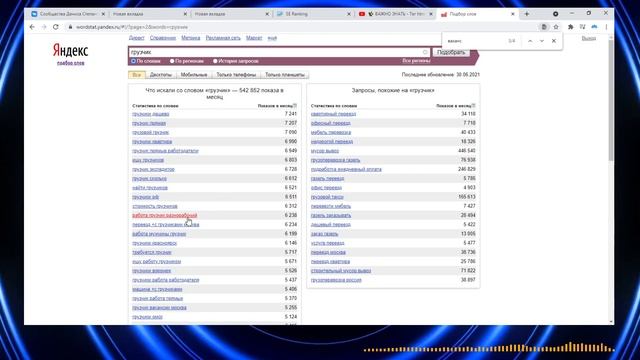Viewport: 640px width, 360px height.
Task: Select the Мобильные device filter tab
Action: (194, 75)
